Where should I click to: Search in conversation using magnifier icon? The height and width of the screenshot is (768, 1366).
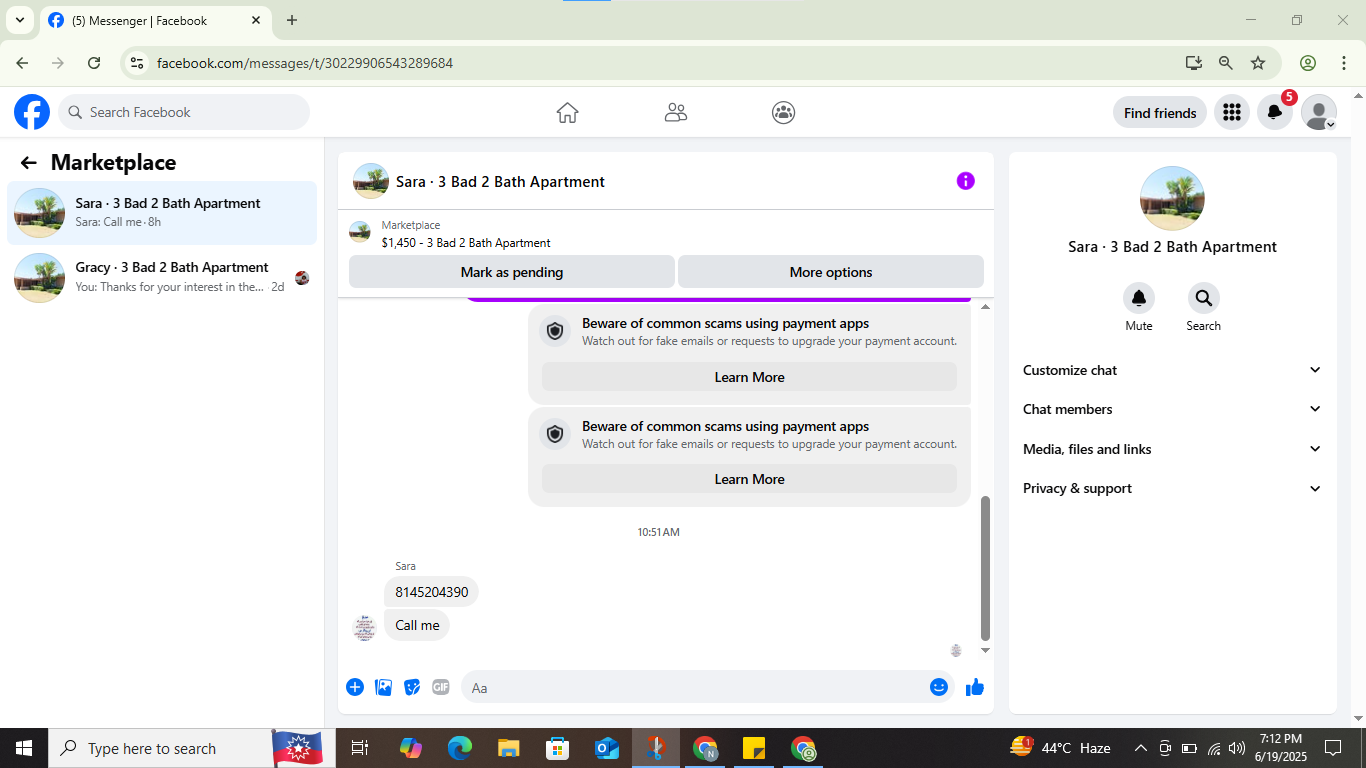point(1204,298)
